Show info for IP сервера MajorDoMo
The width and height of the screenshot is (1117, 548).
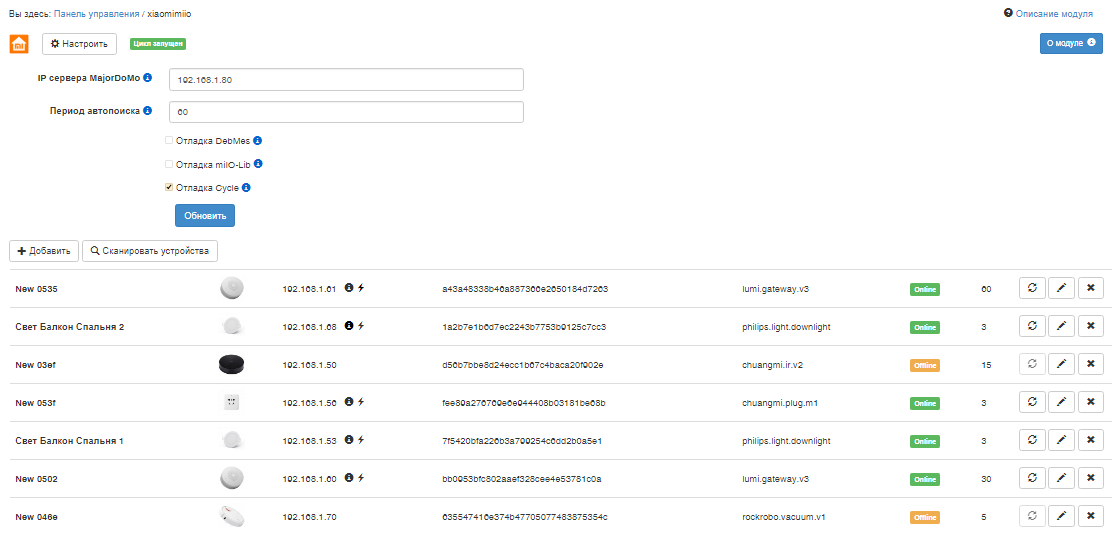[147, 77]
